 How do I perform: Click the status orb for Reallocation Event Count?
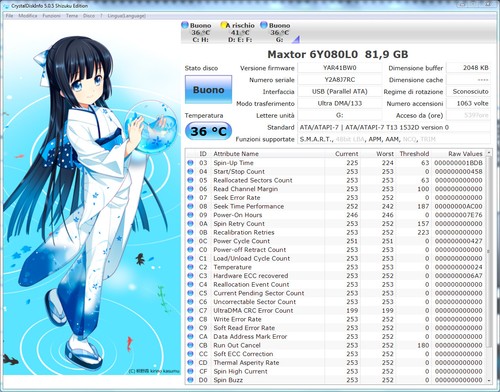pyautogui.click(x=190, y=284)
